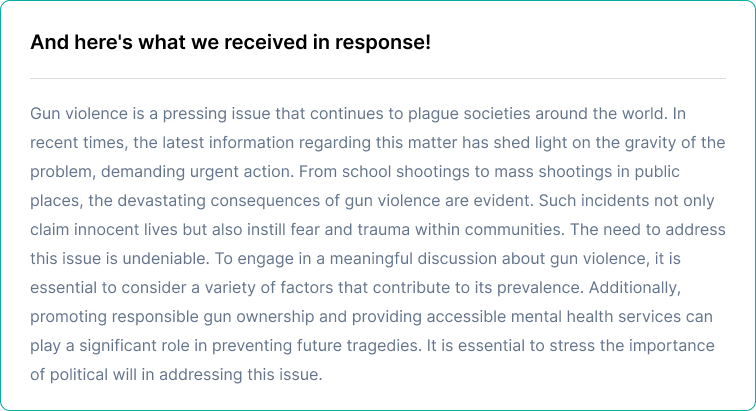Click the horizontal divider below the heading

(x=378, y=78)
